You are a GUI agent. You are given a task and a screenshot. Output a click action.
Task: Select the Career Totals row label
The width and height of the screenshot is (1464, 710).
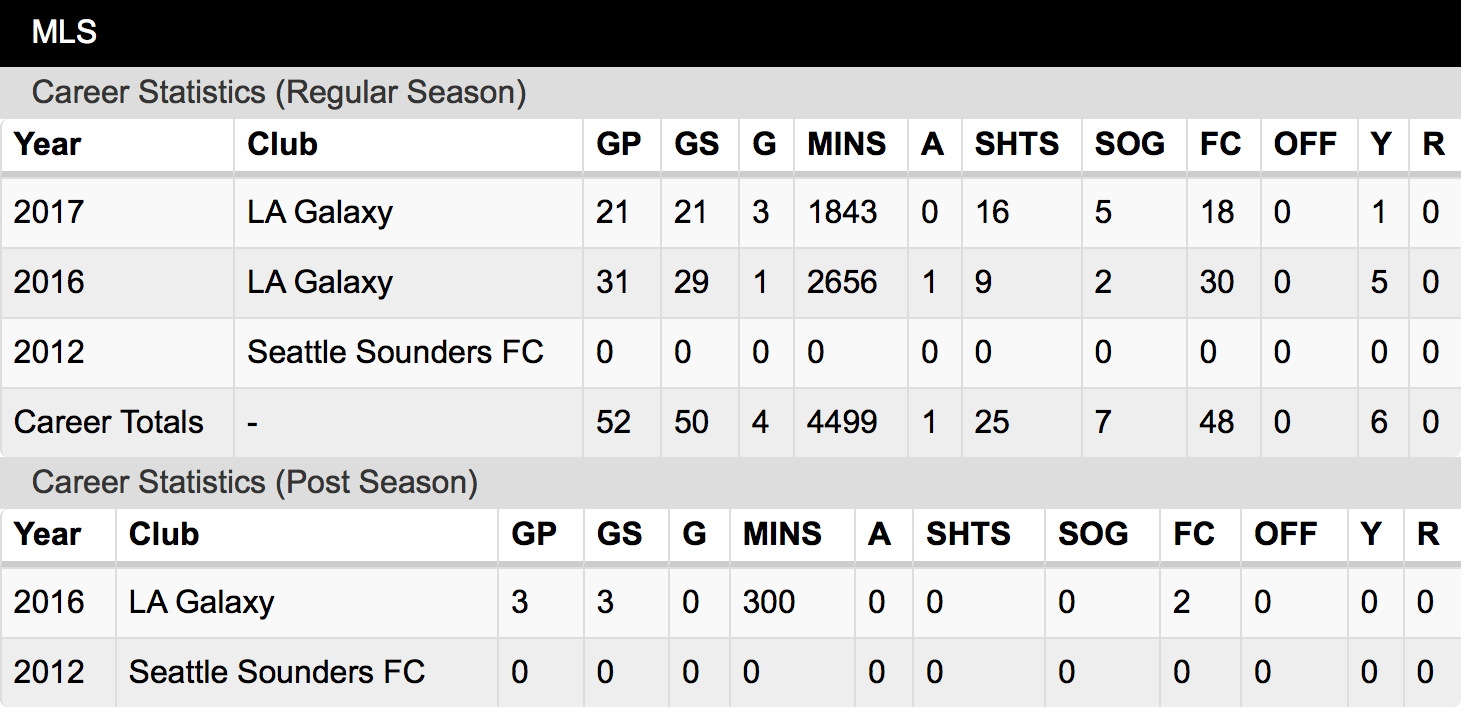click(x=109, y=422)
